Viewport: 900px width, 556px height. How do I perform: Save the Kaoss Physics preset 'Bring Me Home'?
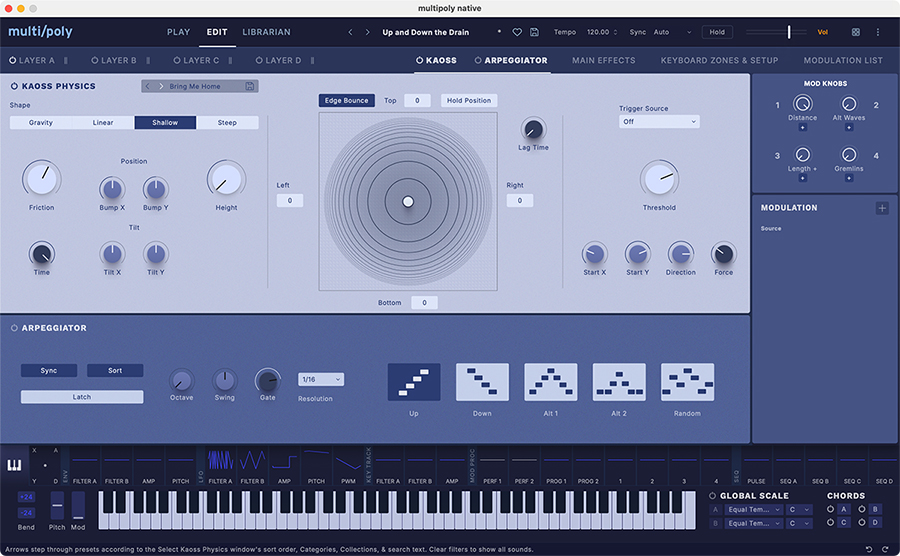(250, 86)
